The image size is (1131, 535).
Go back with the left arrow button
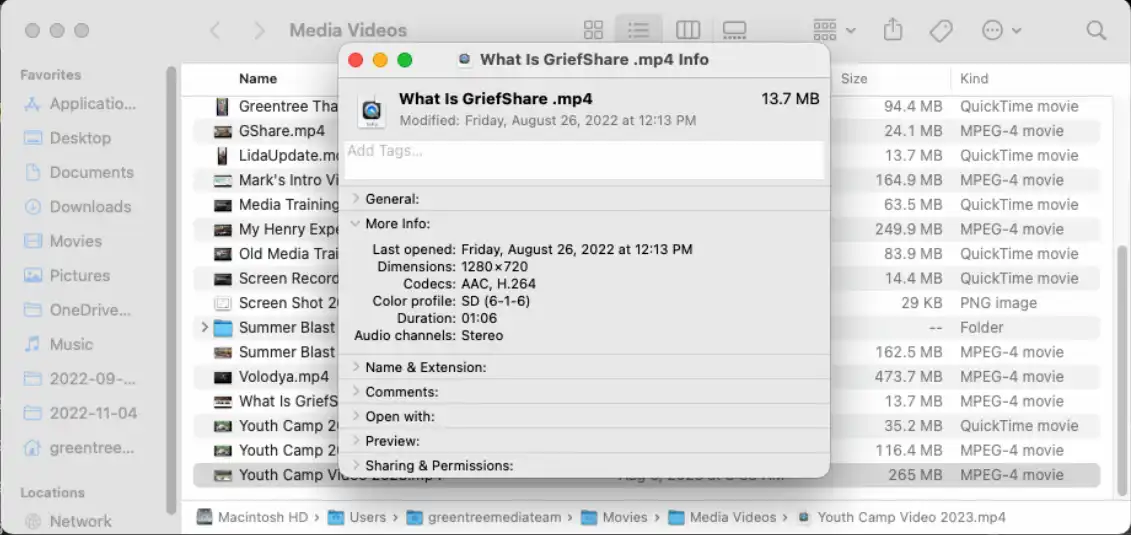point(215,30)
